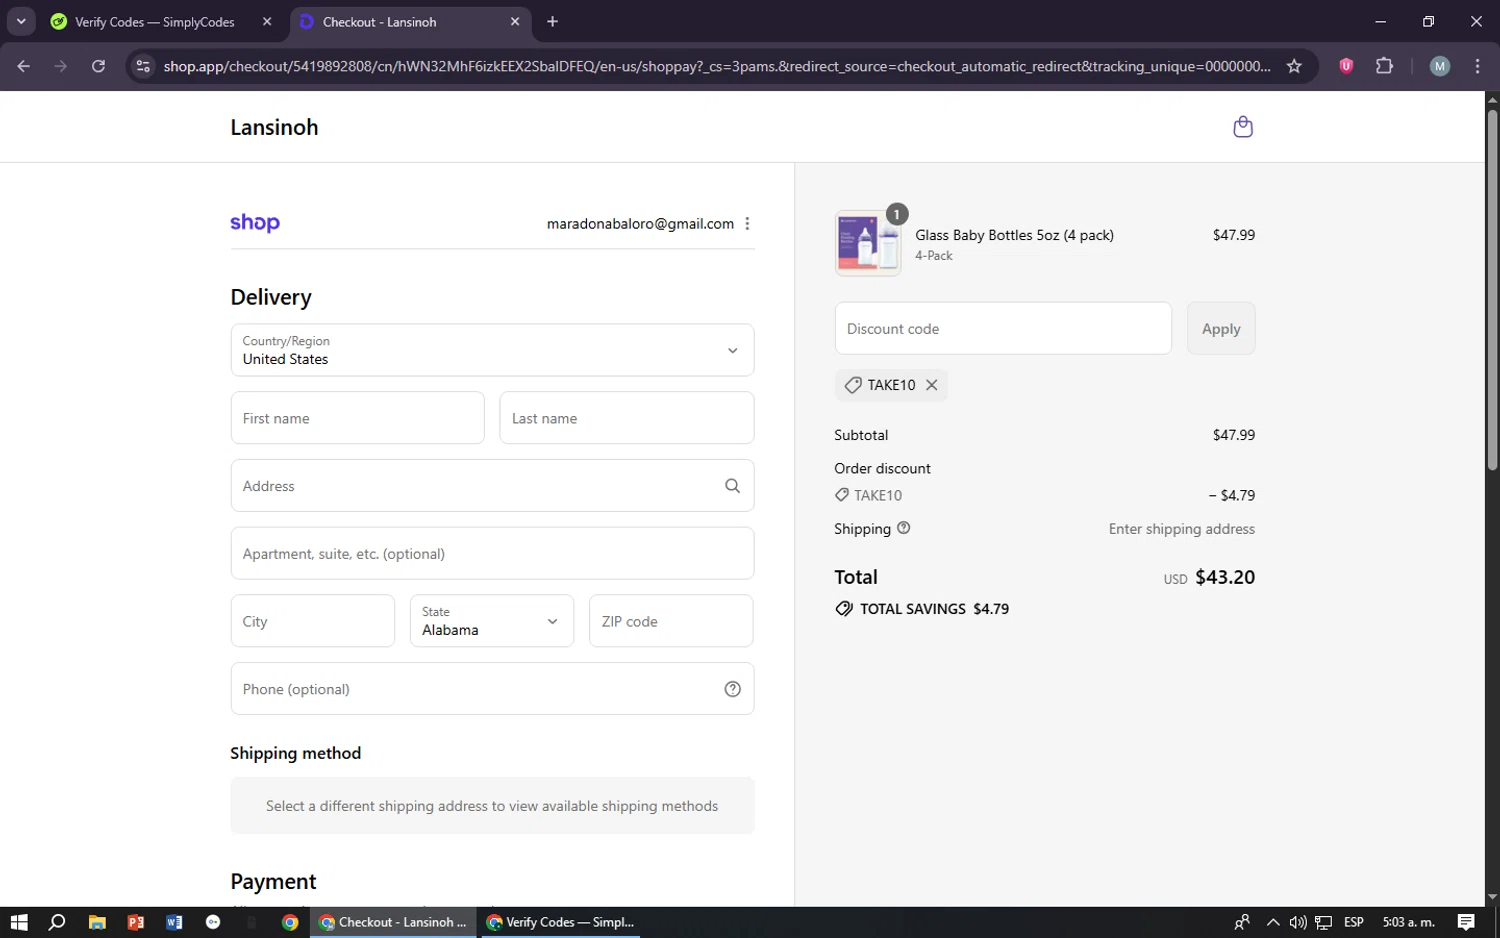Viewport: 1500px width, 938px height.
Task: Click the Apartment, suite field
Action: 492,553
